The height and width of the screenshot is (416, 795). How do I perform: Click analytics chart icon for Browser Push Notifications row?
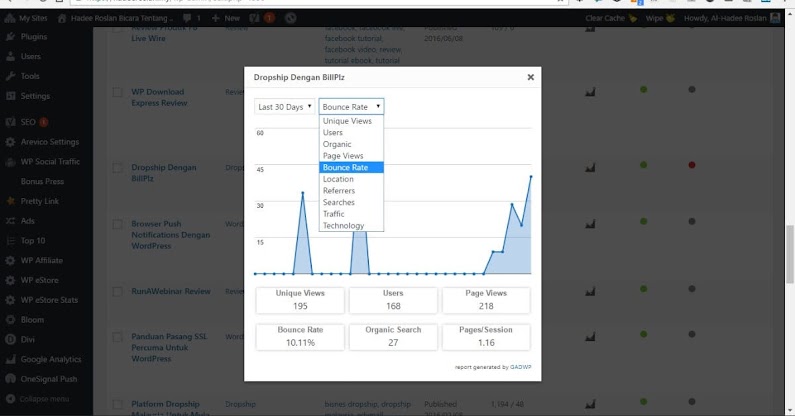pyautogui.click(x=590, y=224)
